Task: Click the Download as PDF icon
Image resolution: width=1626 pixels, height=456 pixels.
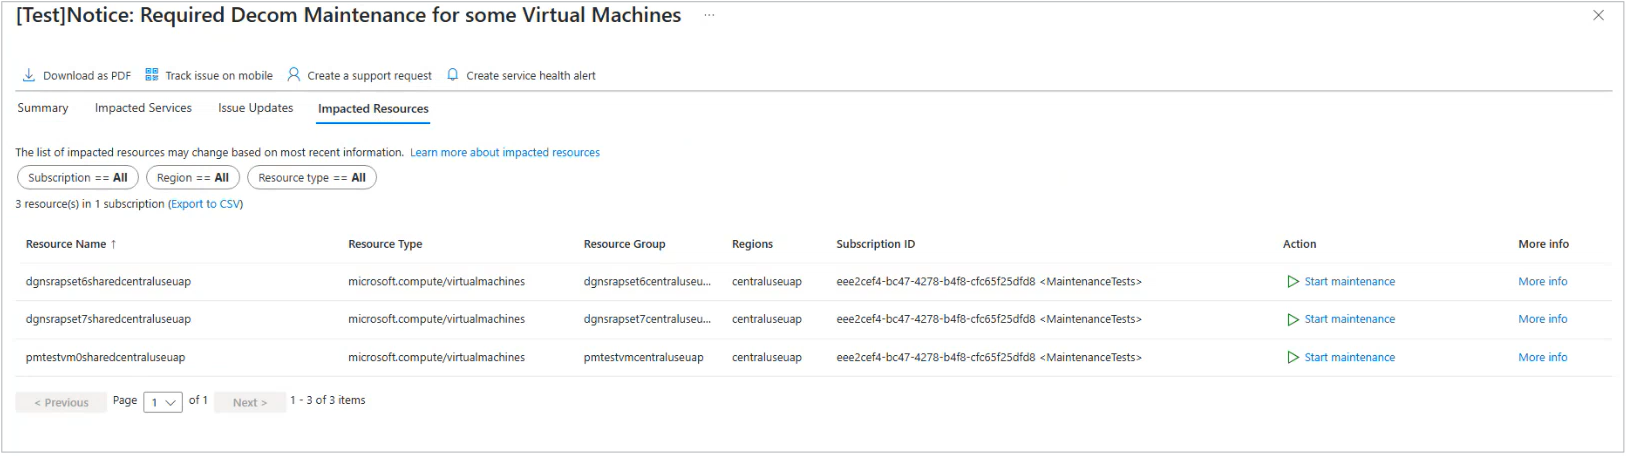Action: (29, 75)
